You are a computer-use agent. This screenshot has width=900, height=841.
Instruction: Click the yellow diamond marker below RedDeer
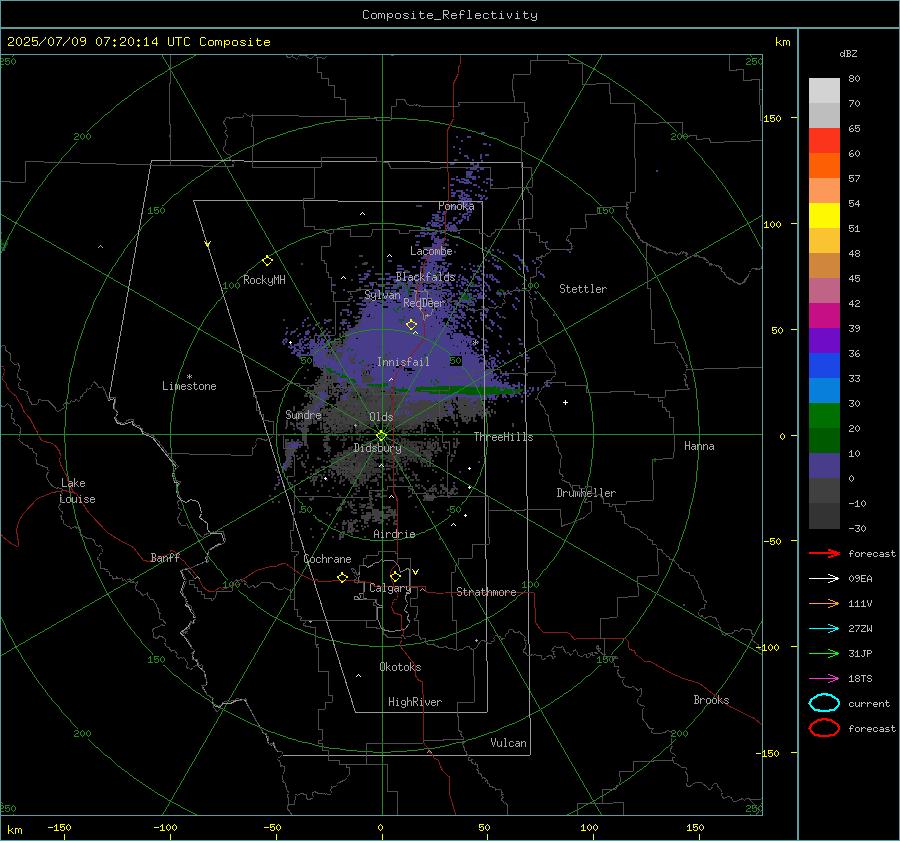[412, 325]
